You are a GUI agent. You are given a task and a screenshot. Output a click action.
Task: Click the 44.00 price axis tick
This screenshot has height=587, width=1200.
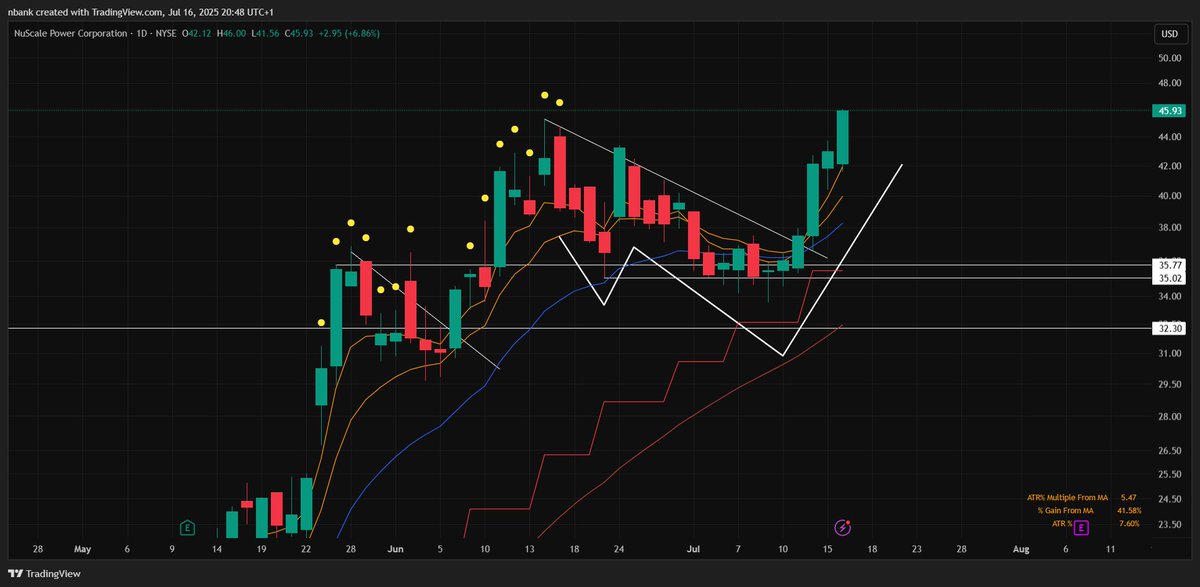click(x=1169, y=138)
